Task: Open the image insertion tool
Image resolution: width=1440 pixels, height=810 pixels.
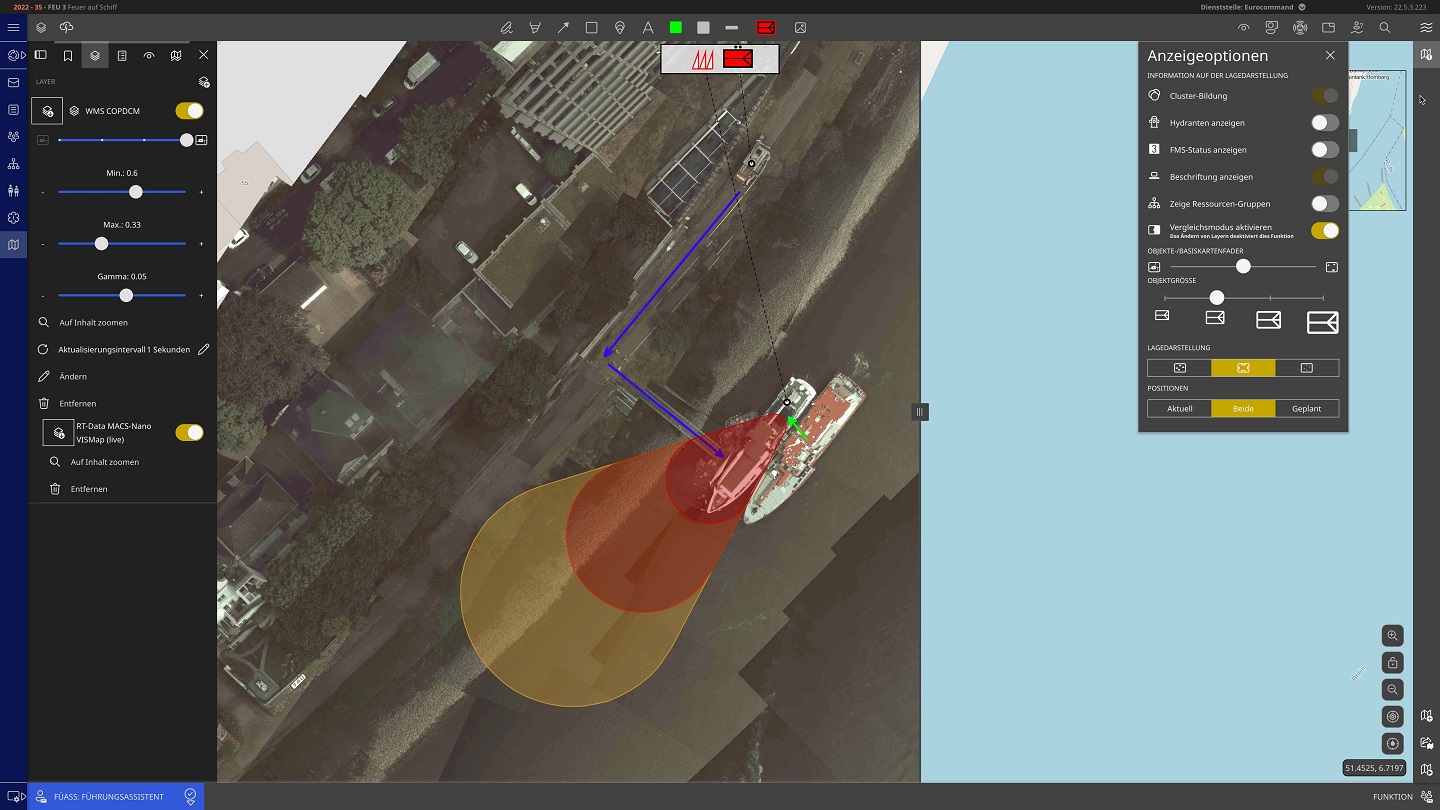Action: click(799, 27)
